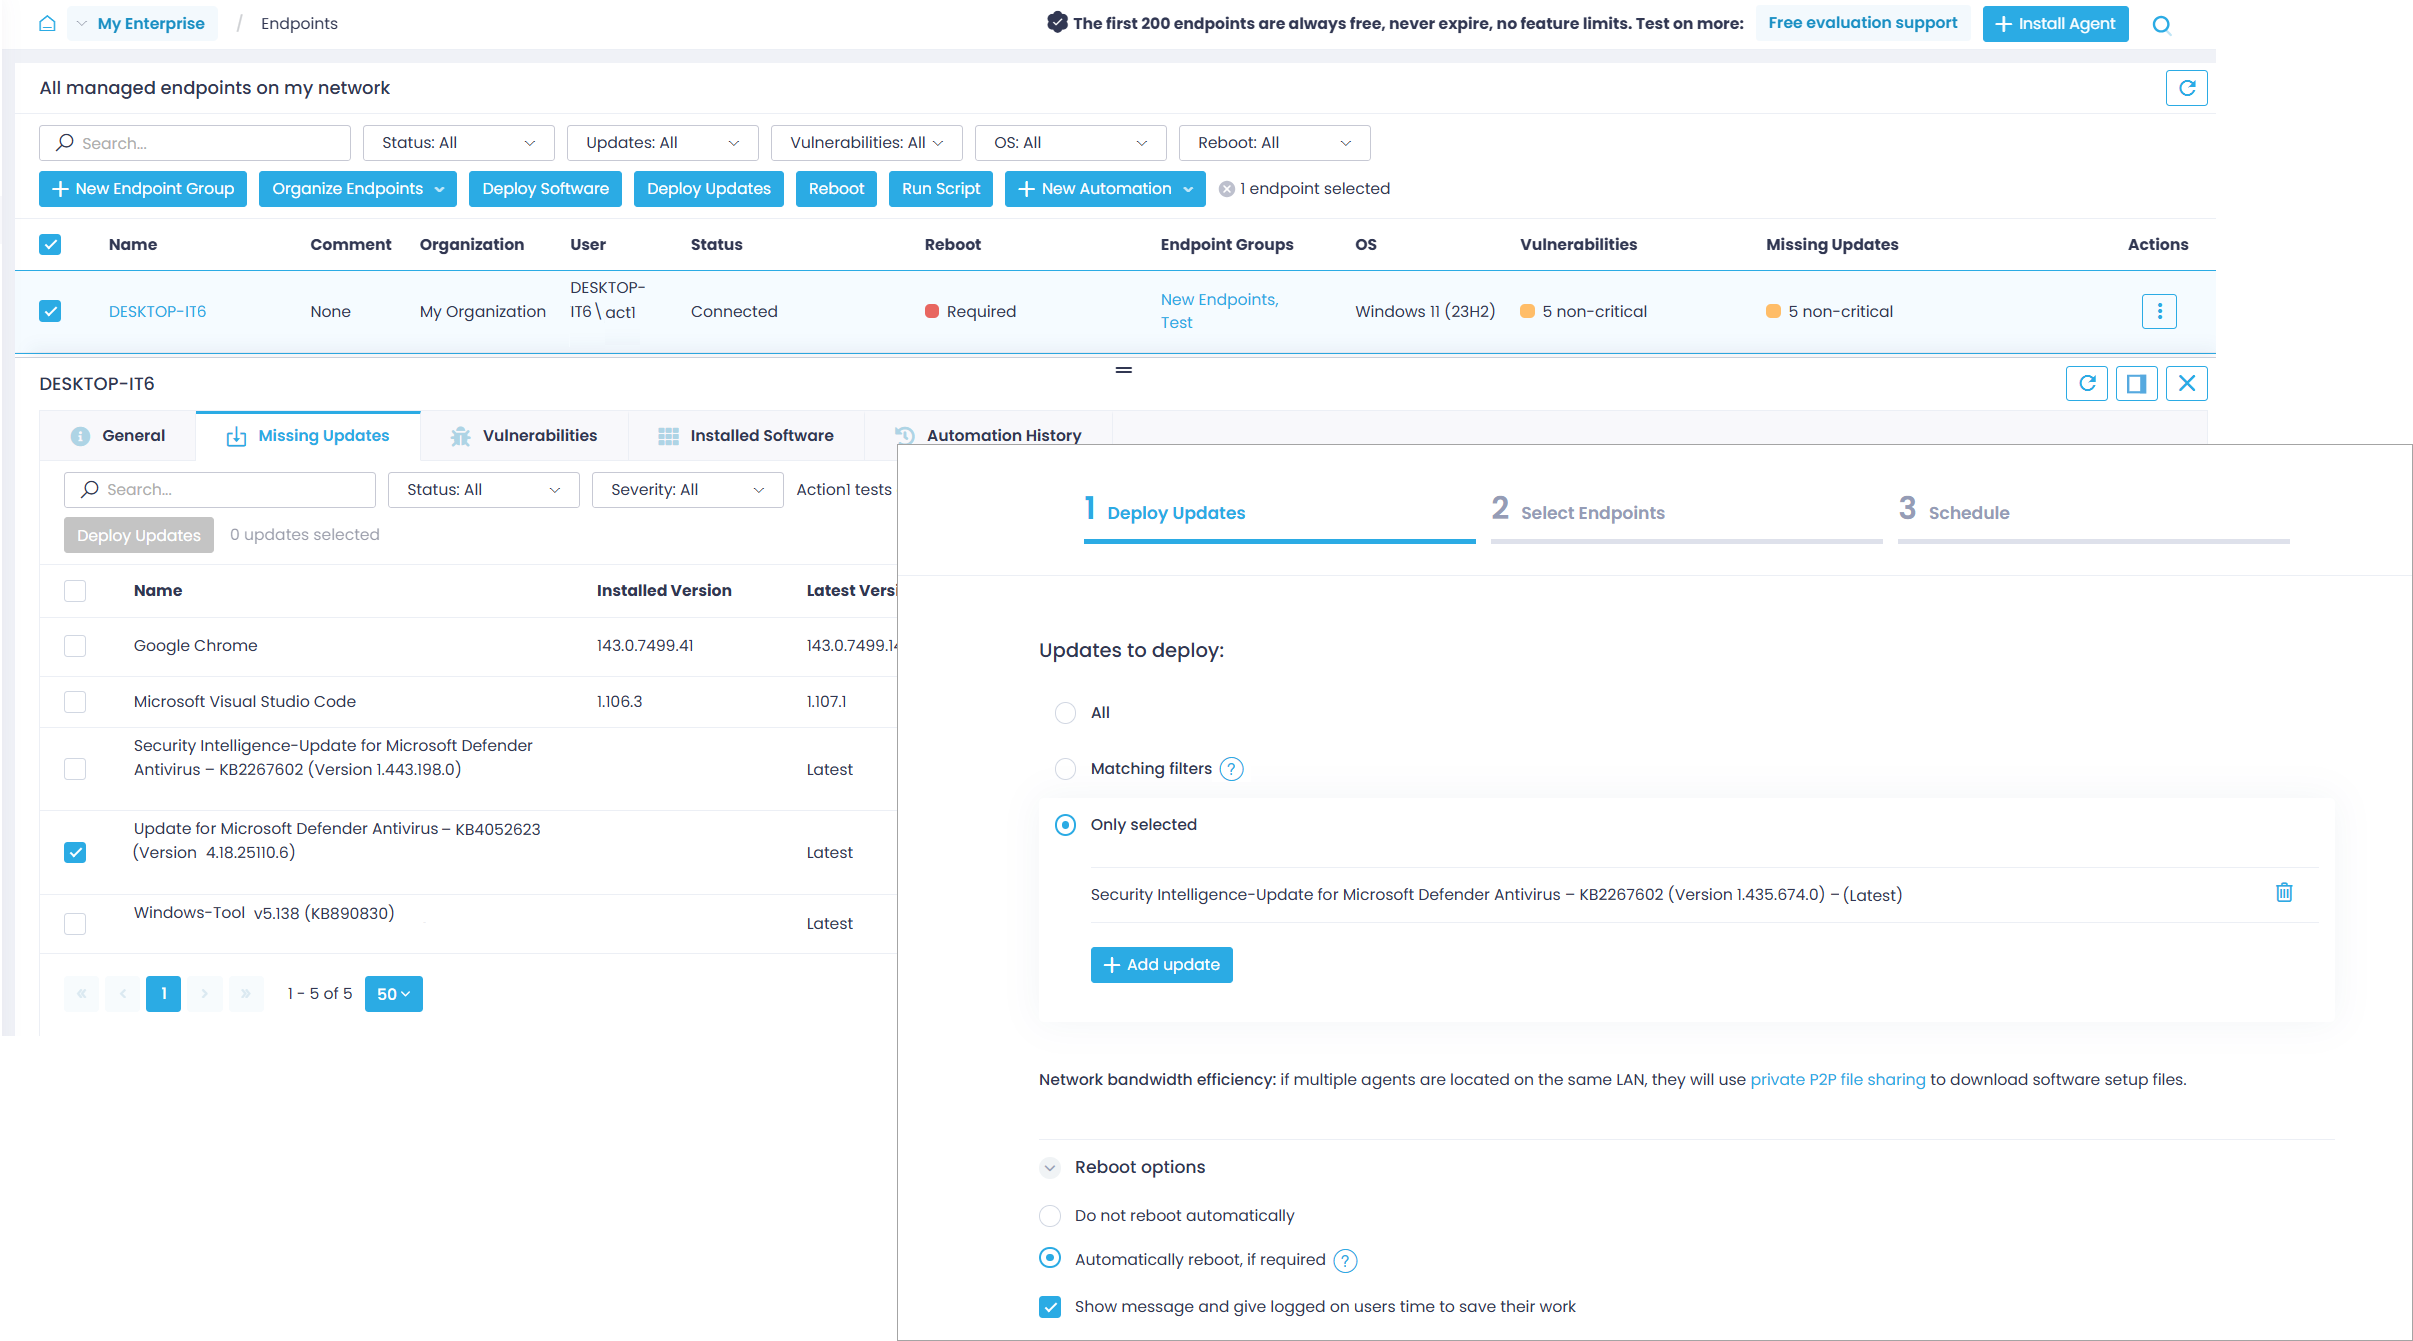This screenshot has height=1341, width=2413.
Task: Go to next page of updates
Action: [205, 994]
